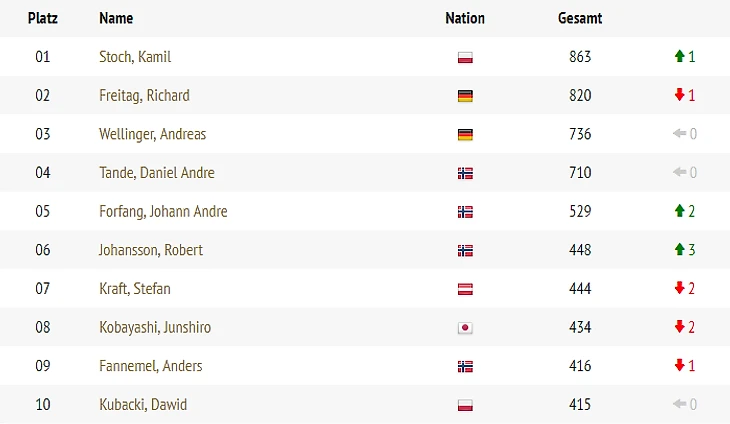Sort by the Platz column header
730x424 pixels.
(x=42, y=18)
